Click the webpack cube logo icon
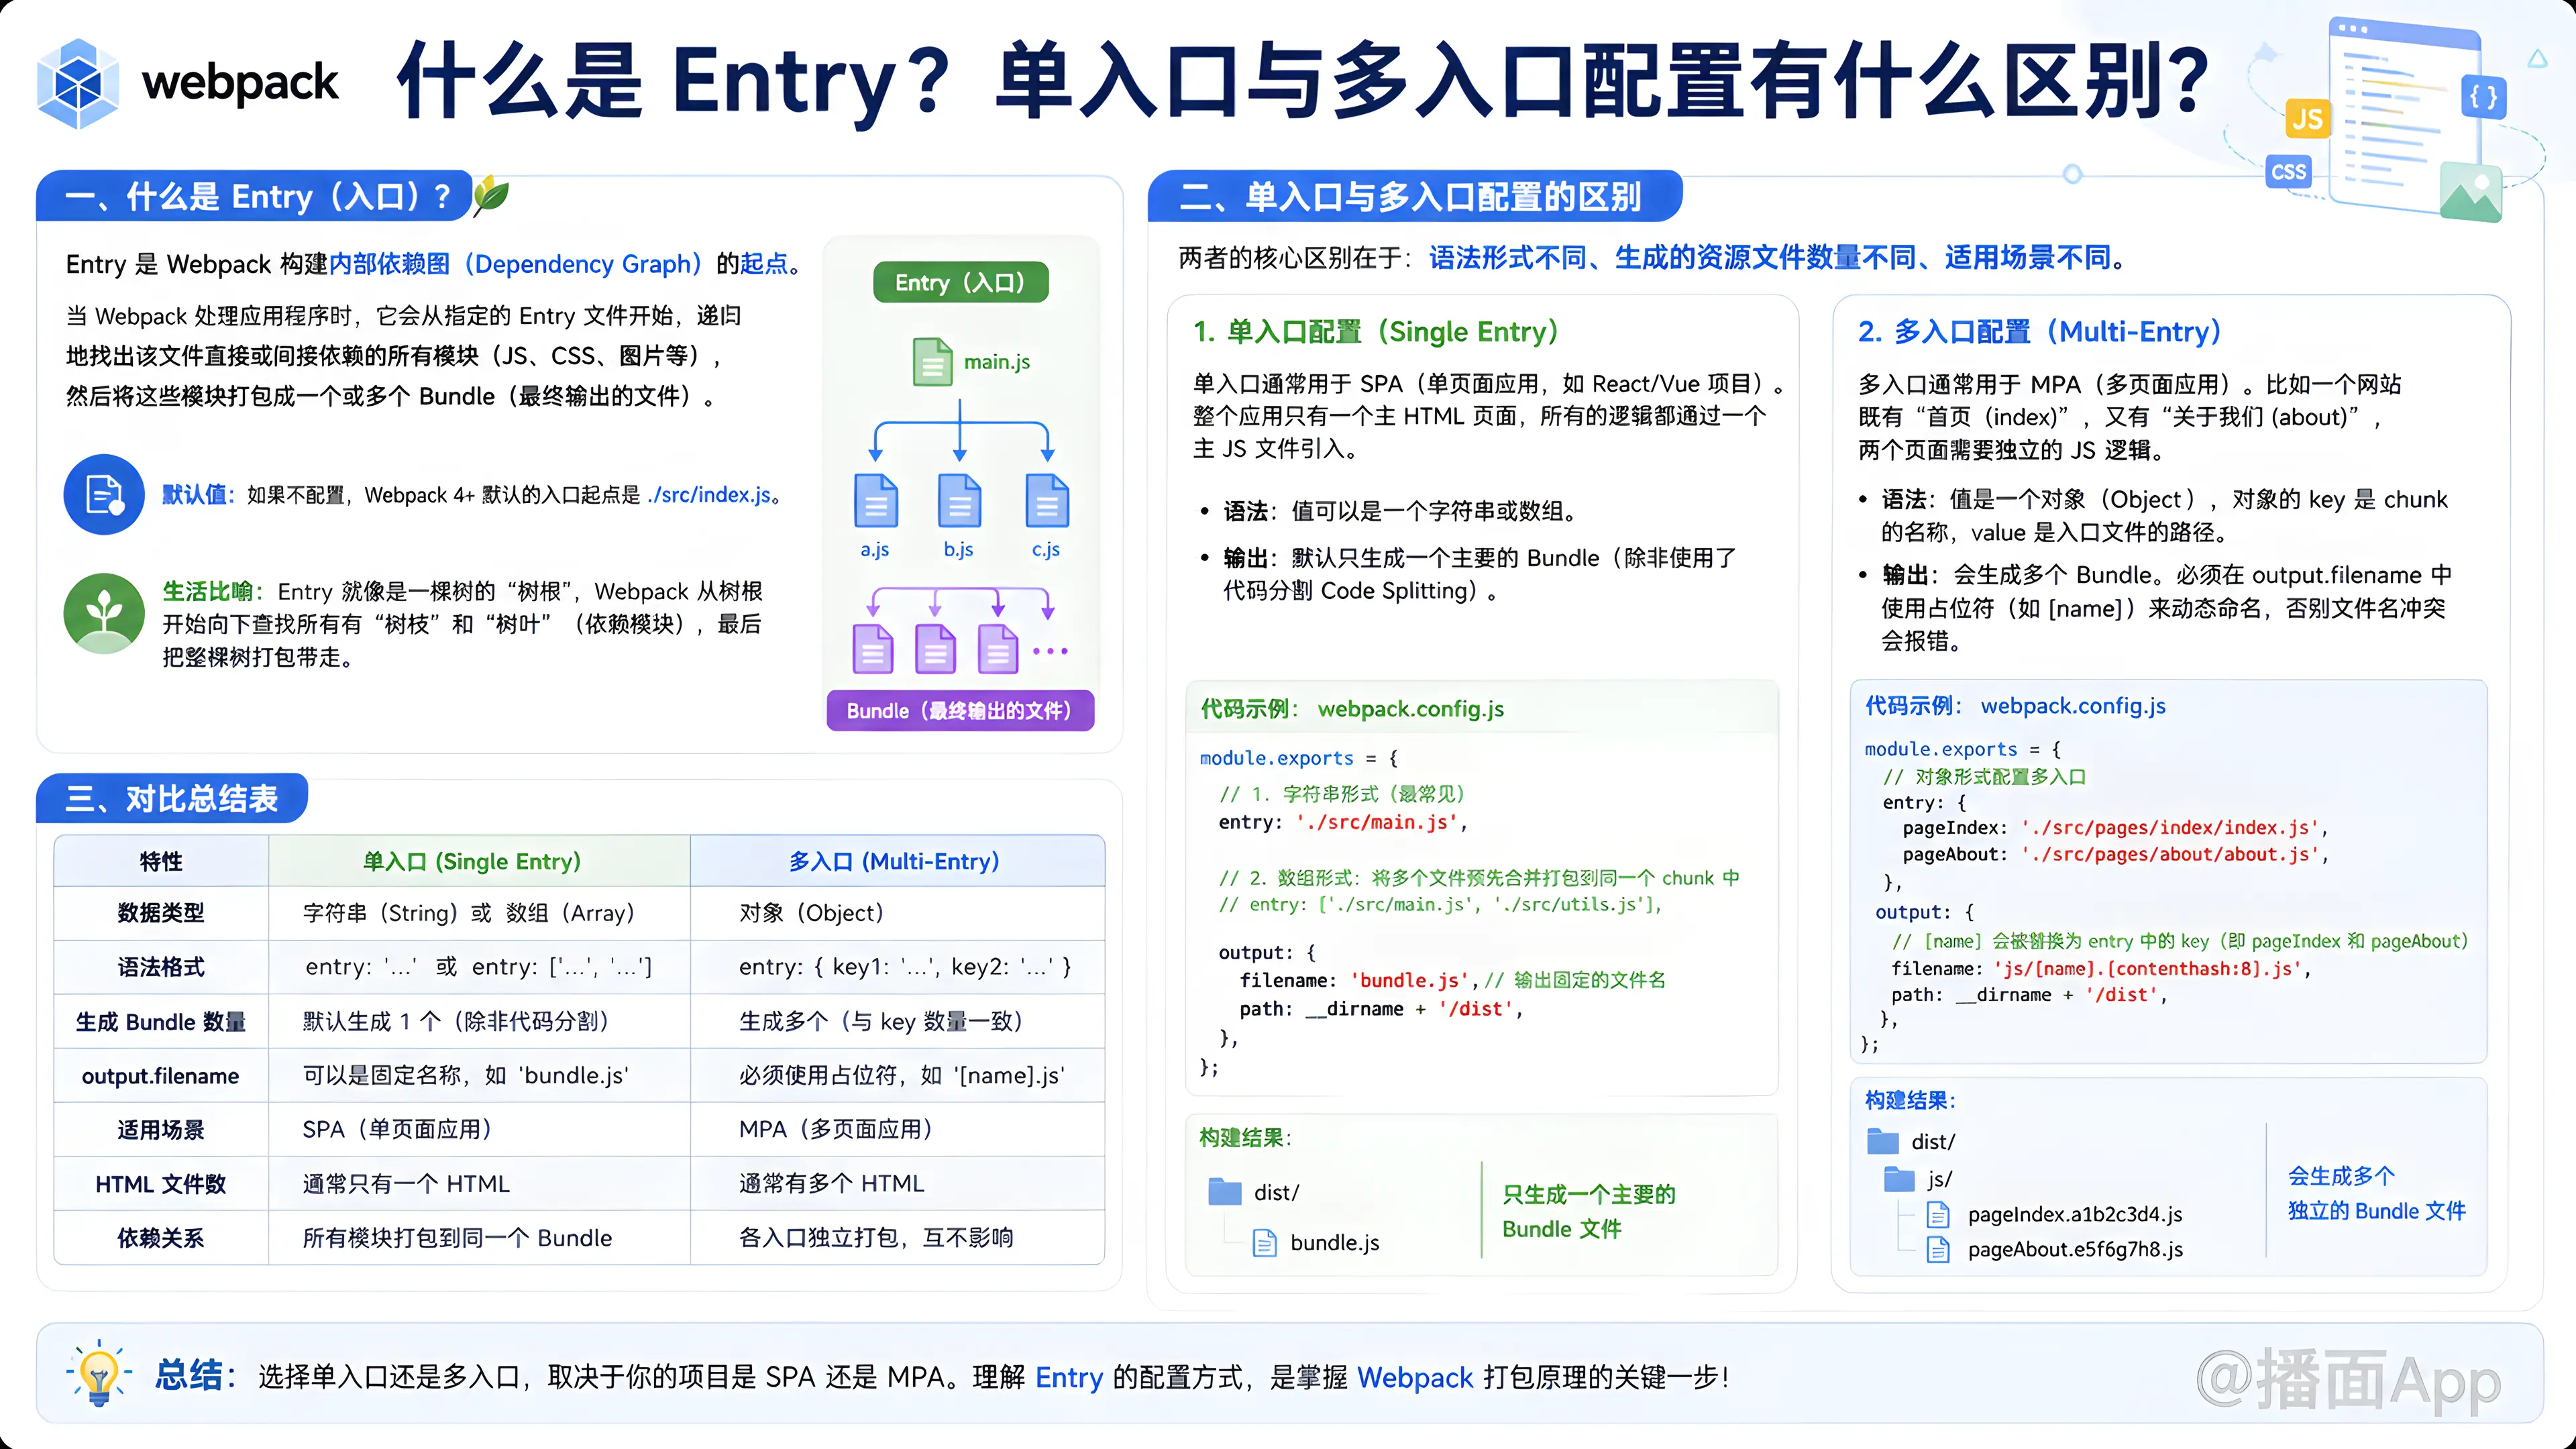Viewport: 2576px width, 1449px height. 78,83
